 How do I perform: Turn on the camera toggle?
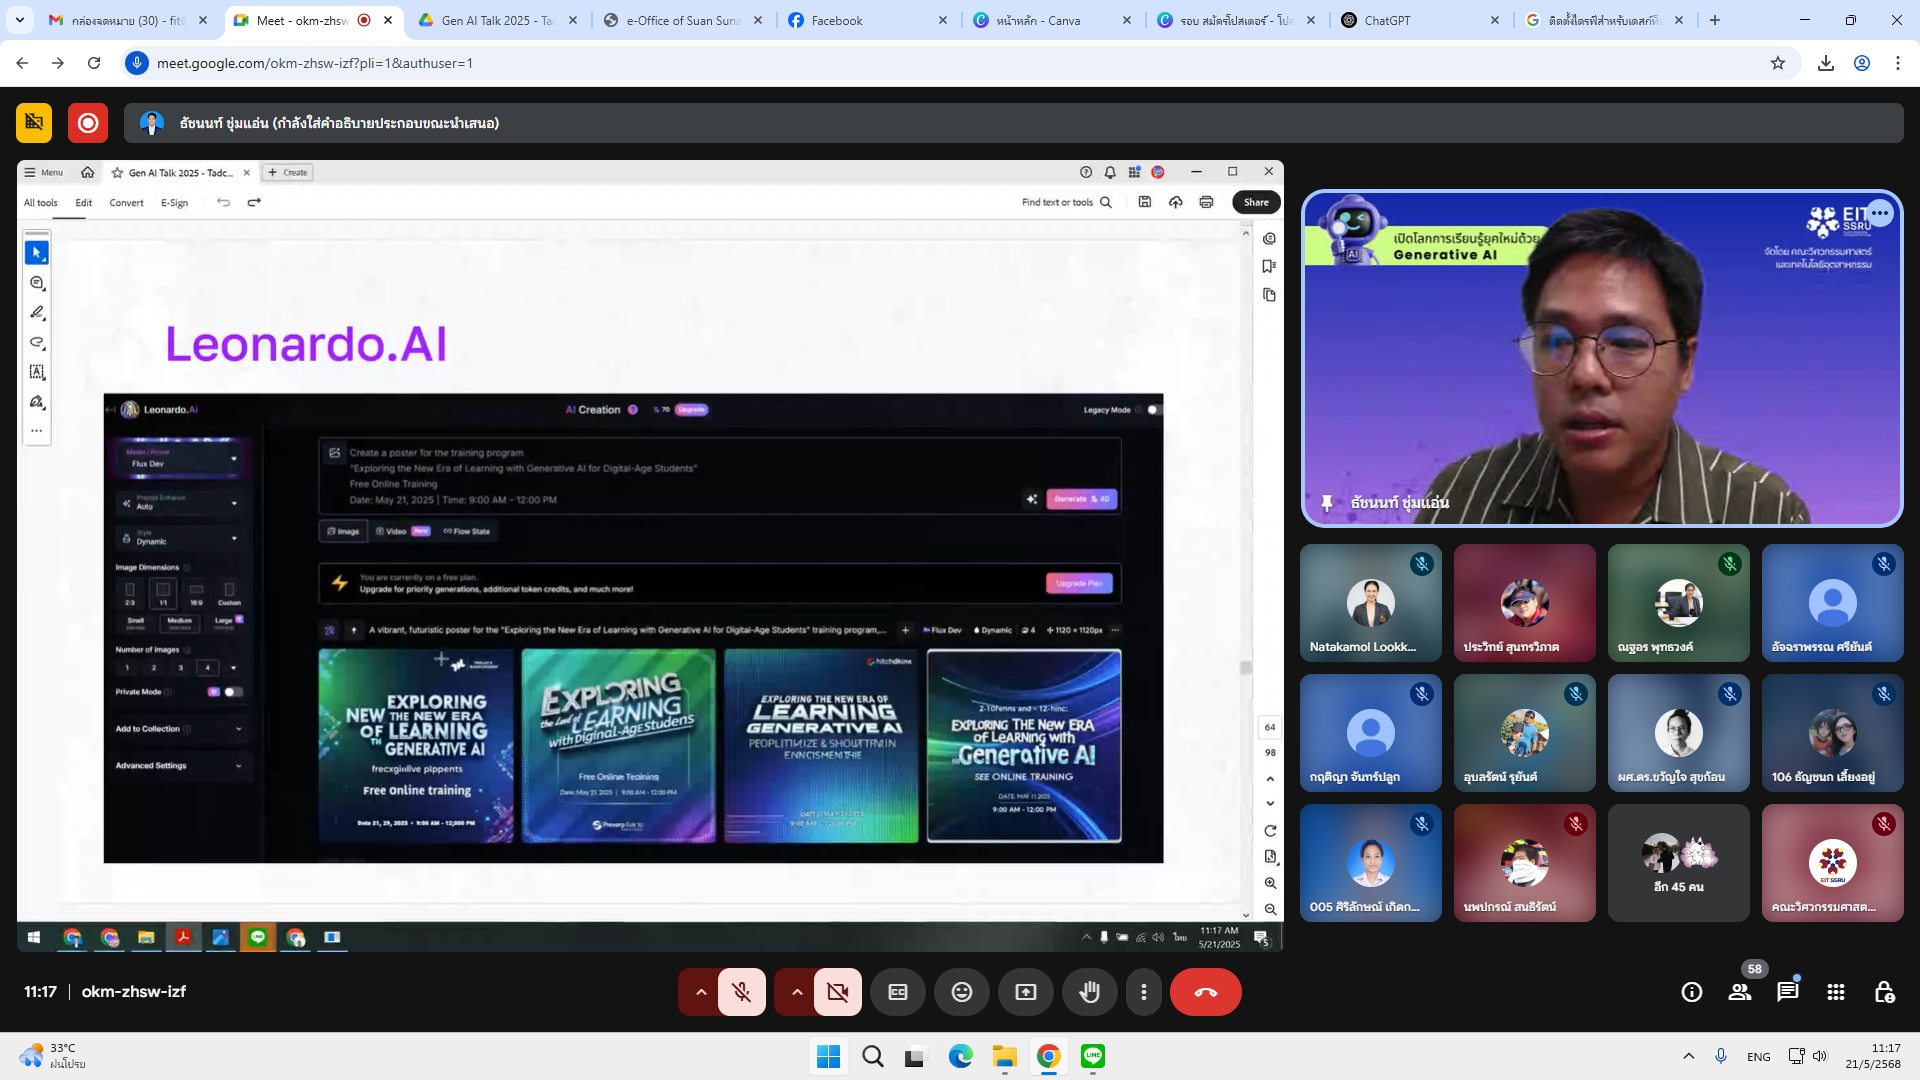tap(837, 992)
